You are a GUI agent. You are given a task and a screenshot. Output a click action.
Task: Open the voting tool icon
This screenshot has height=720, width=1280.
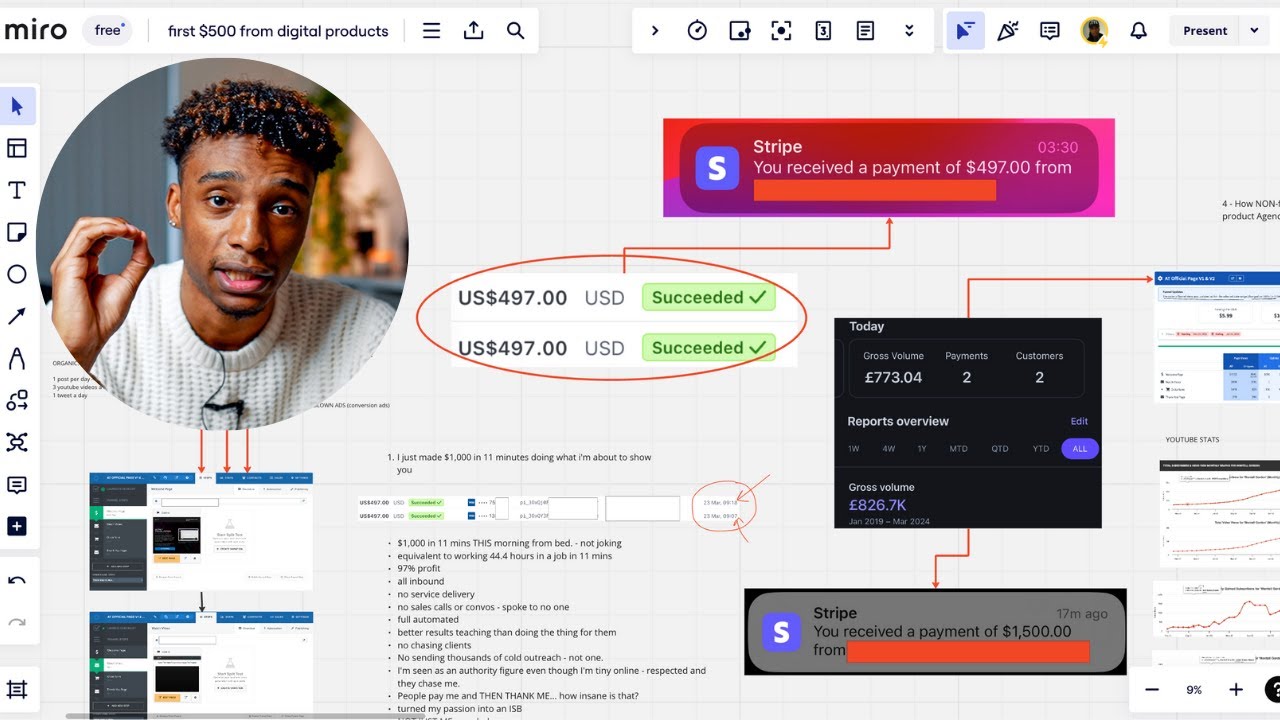pos(739,31)
